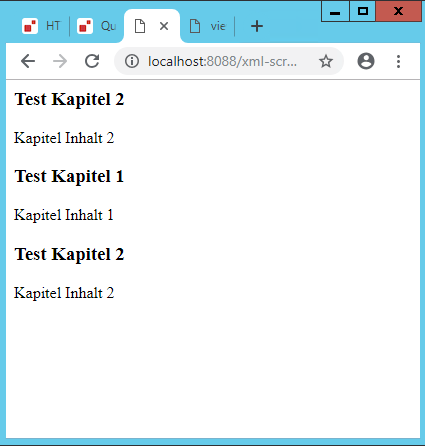Open the Chrome profile avatar menu

click(366, 61)
